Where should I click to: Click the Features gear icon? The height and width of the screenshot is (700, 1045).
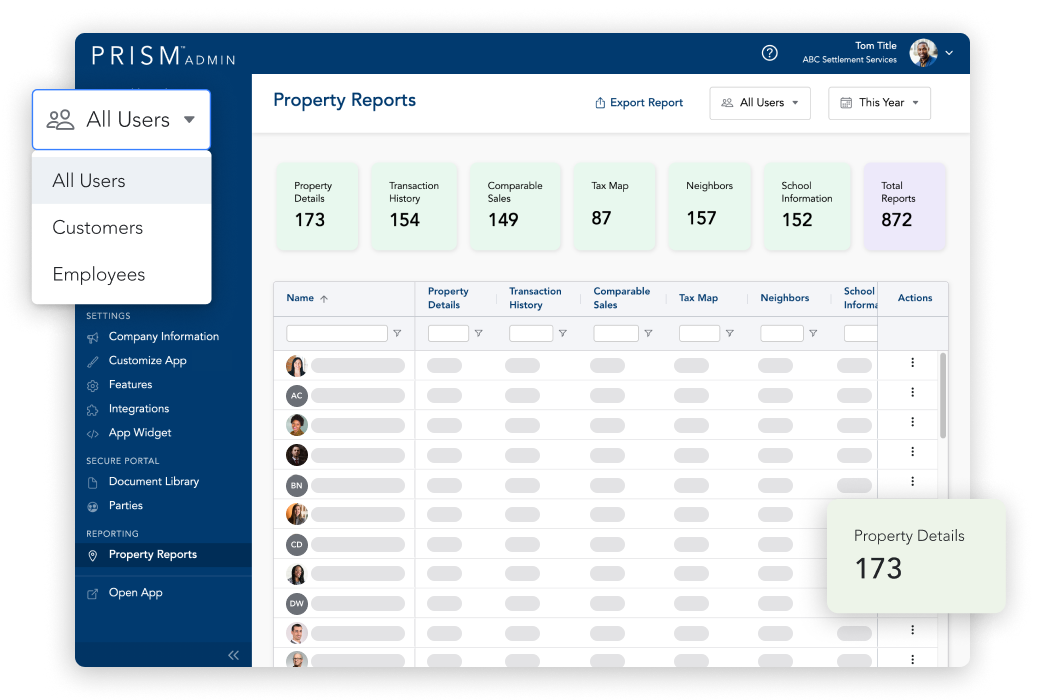coord(93,385)
